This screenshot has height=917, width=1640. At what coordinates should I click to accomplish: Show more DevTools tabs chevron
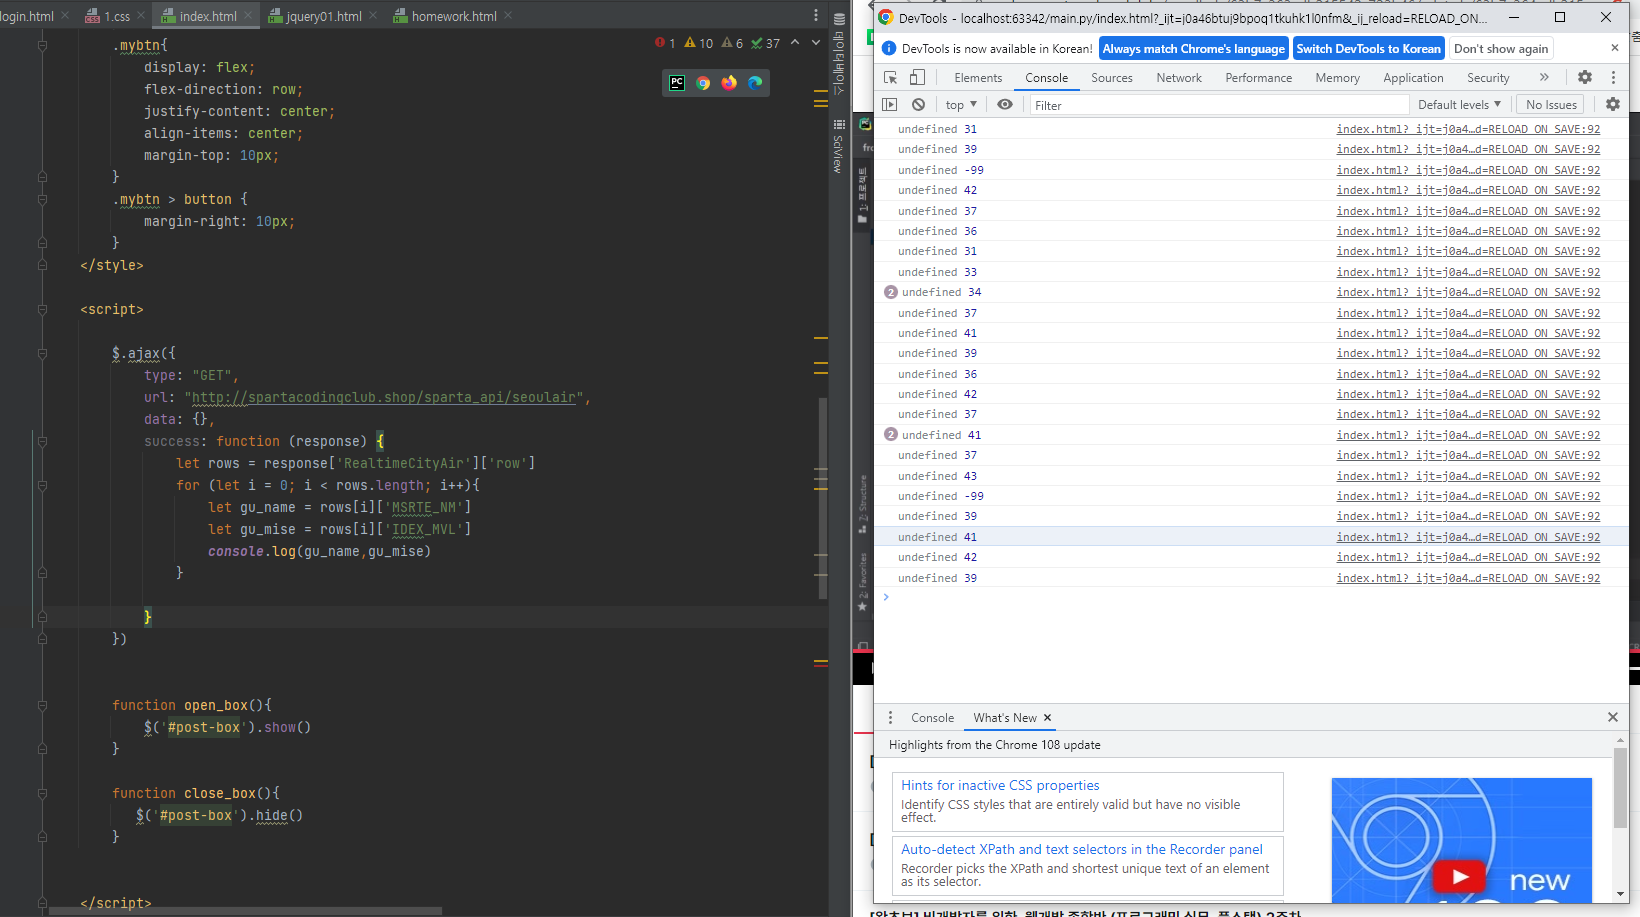point(1544,77)
